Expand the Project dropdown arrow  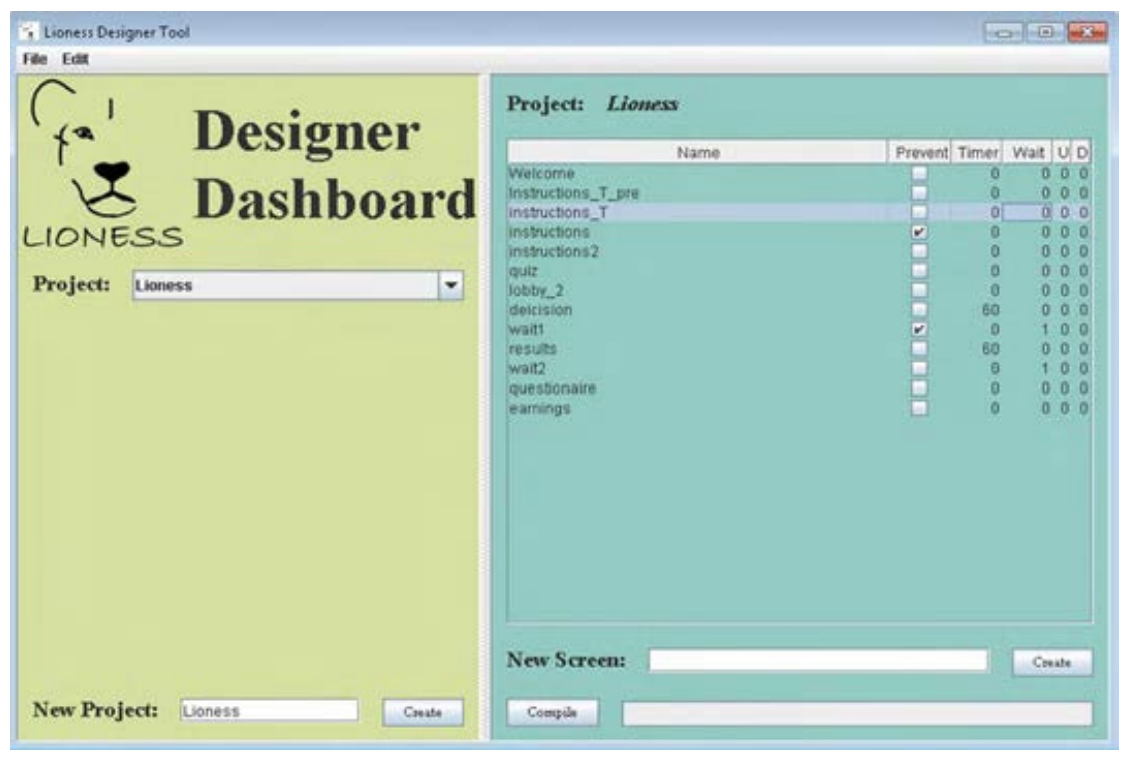(451, 285)
